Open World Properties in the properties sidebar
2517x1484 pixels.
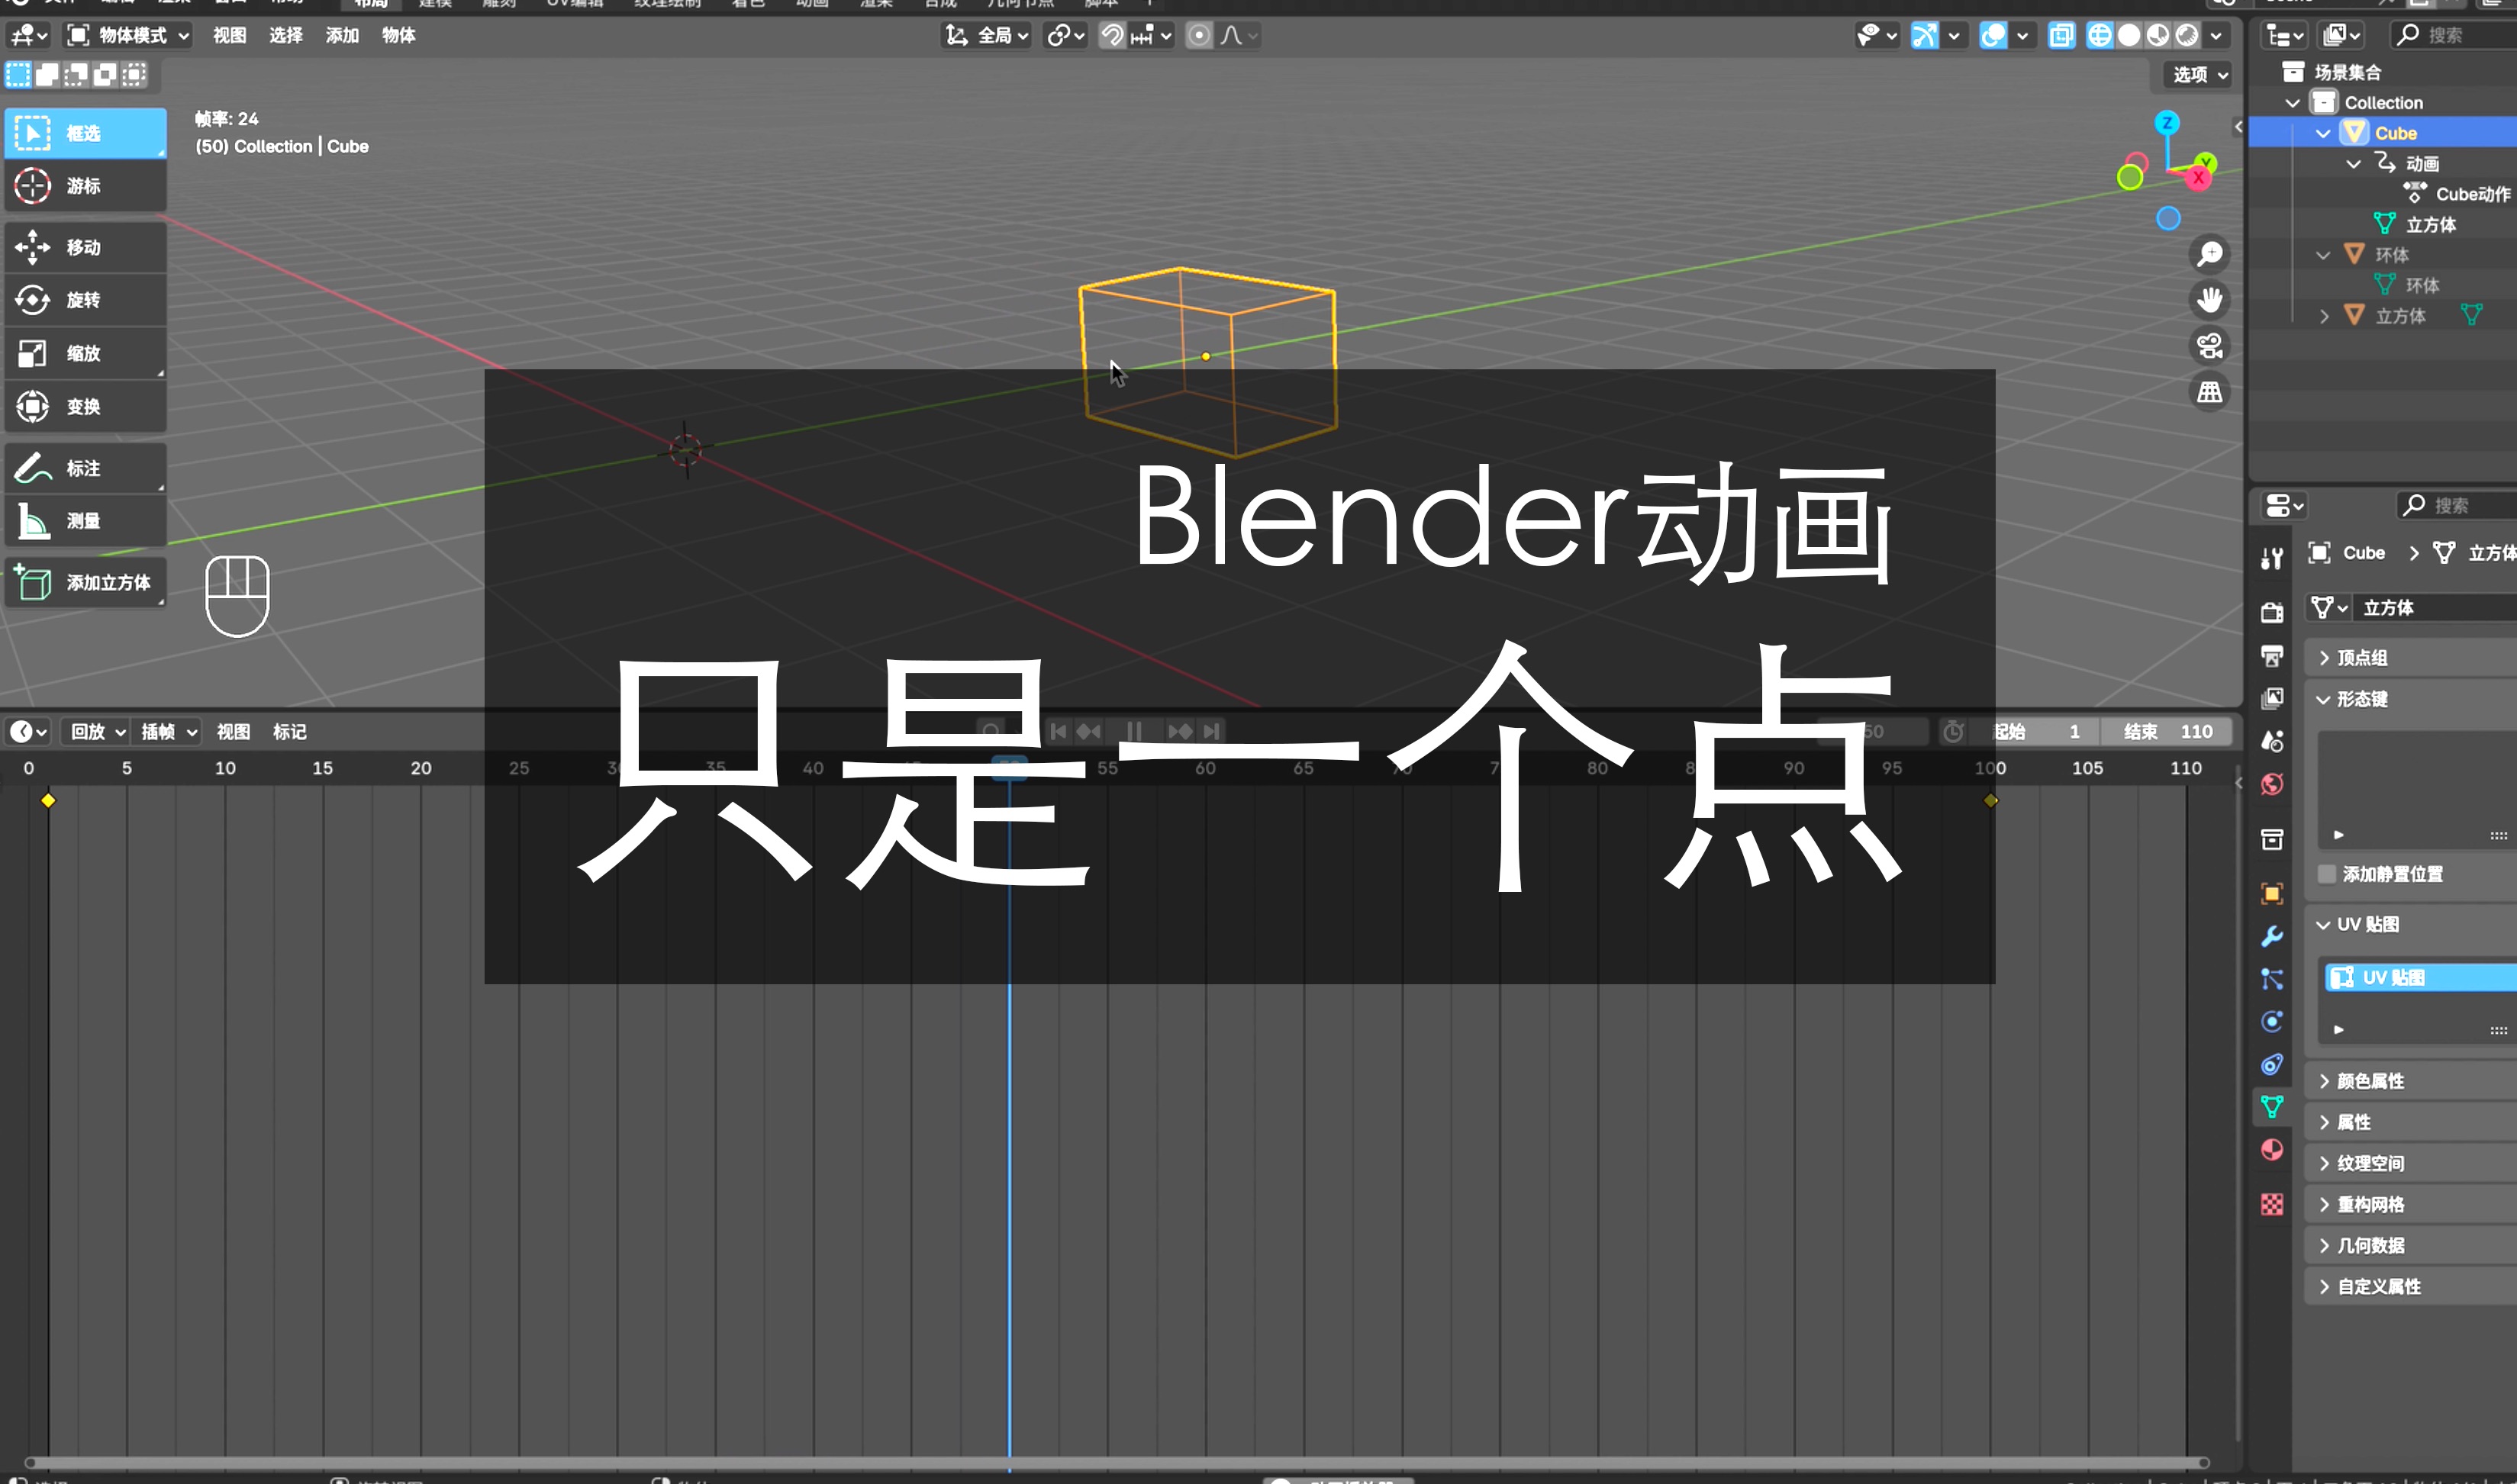pyautogui.click(x=2272, y=785)
